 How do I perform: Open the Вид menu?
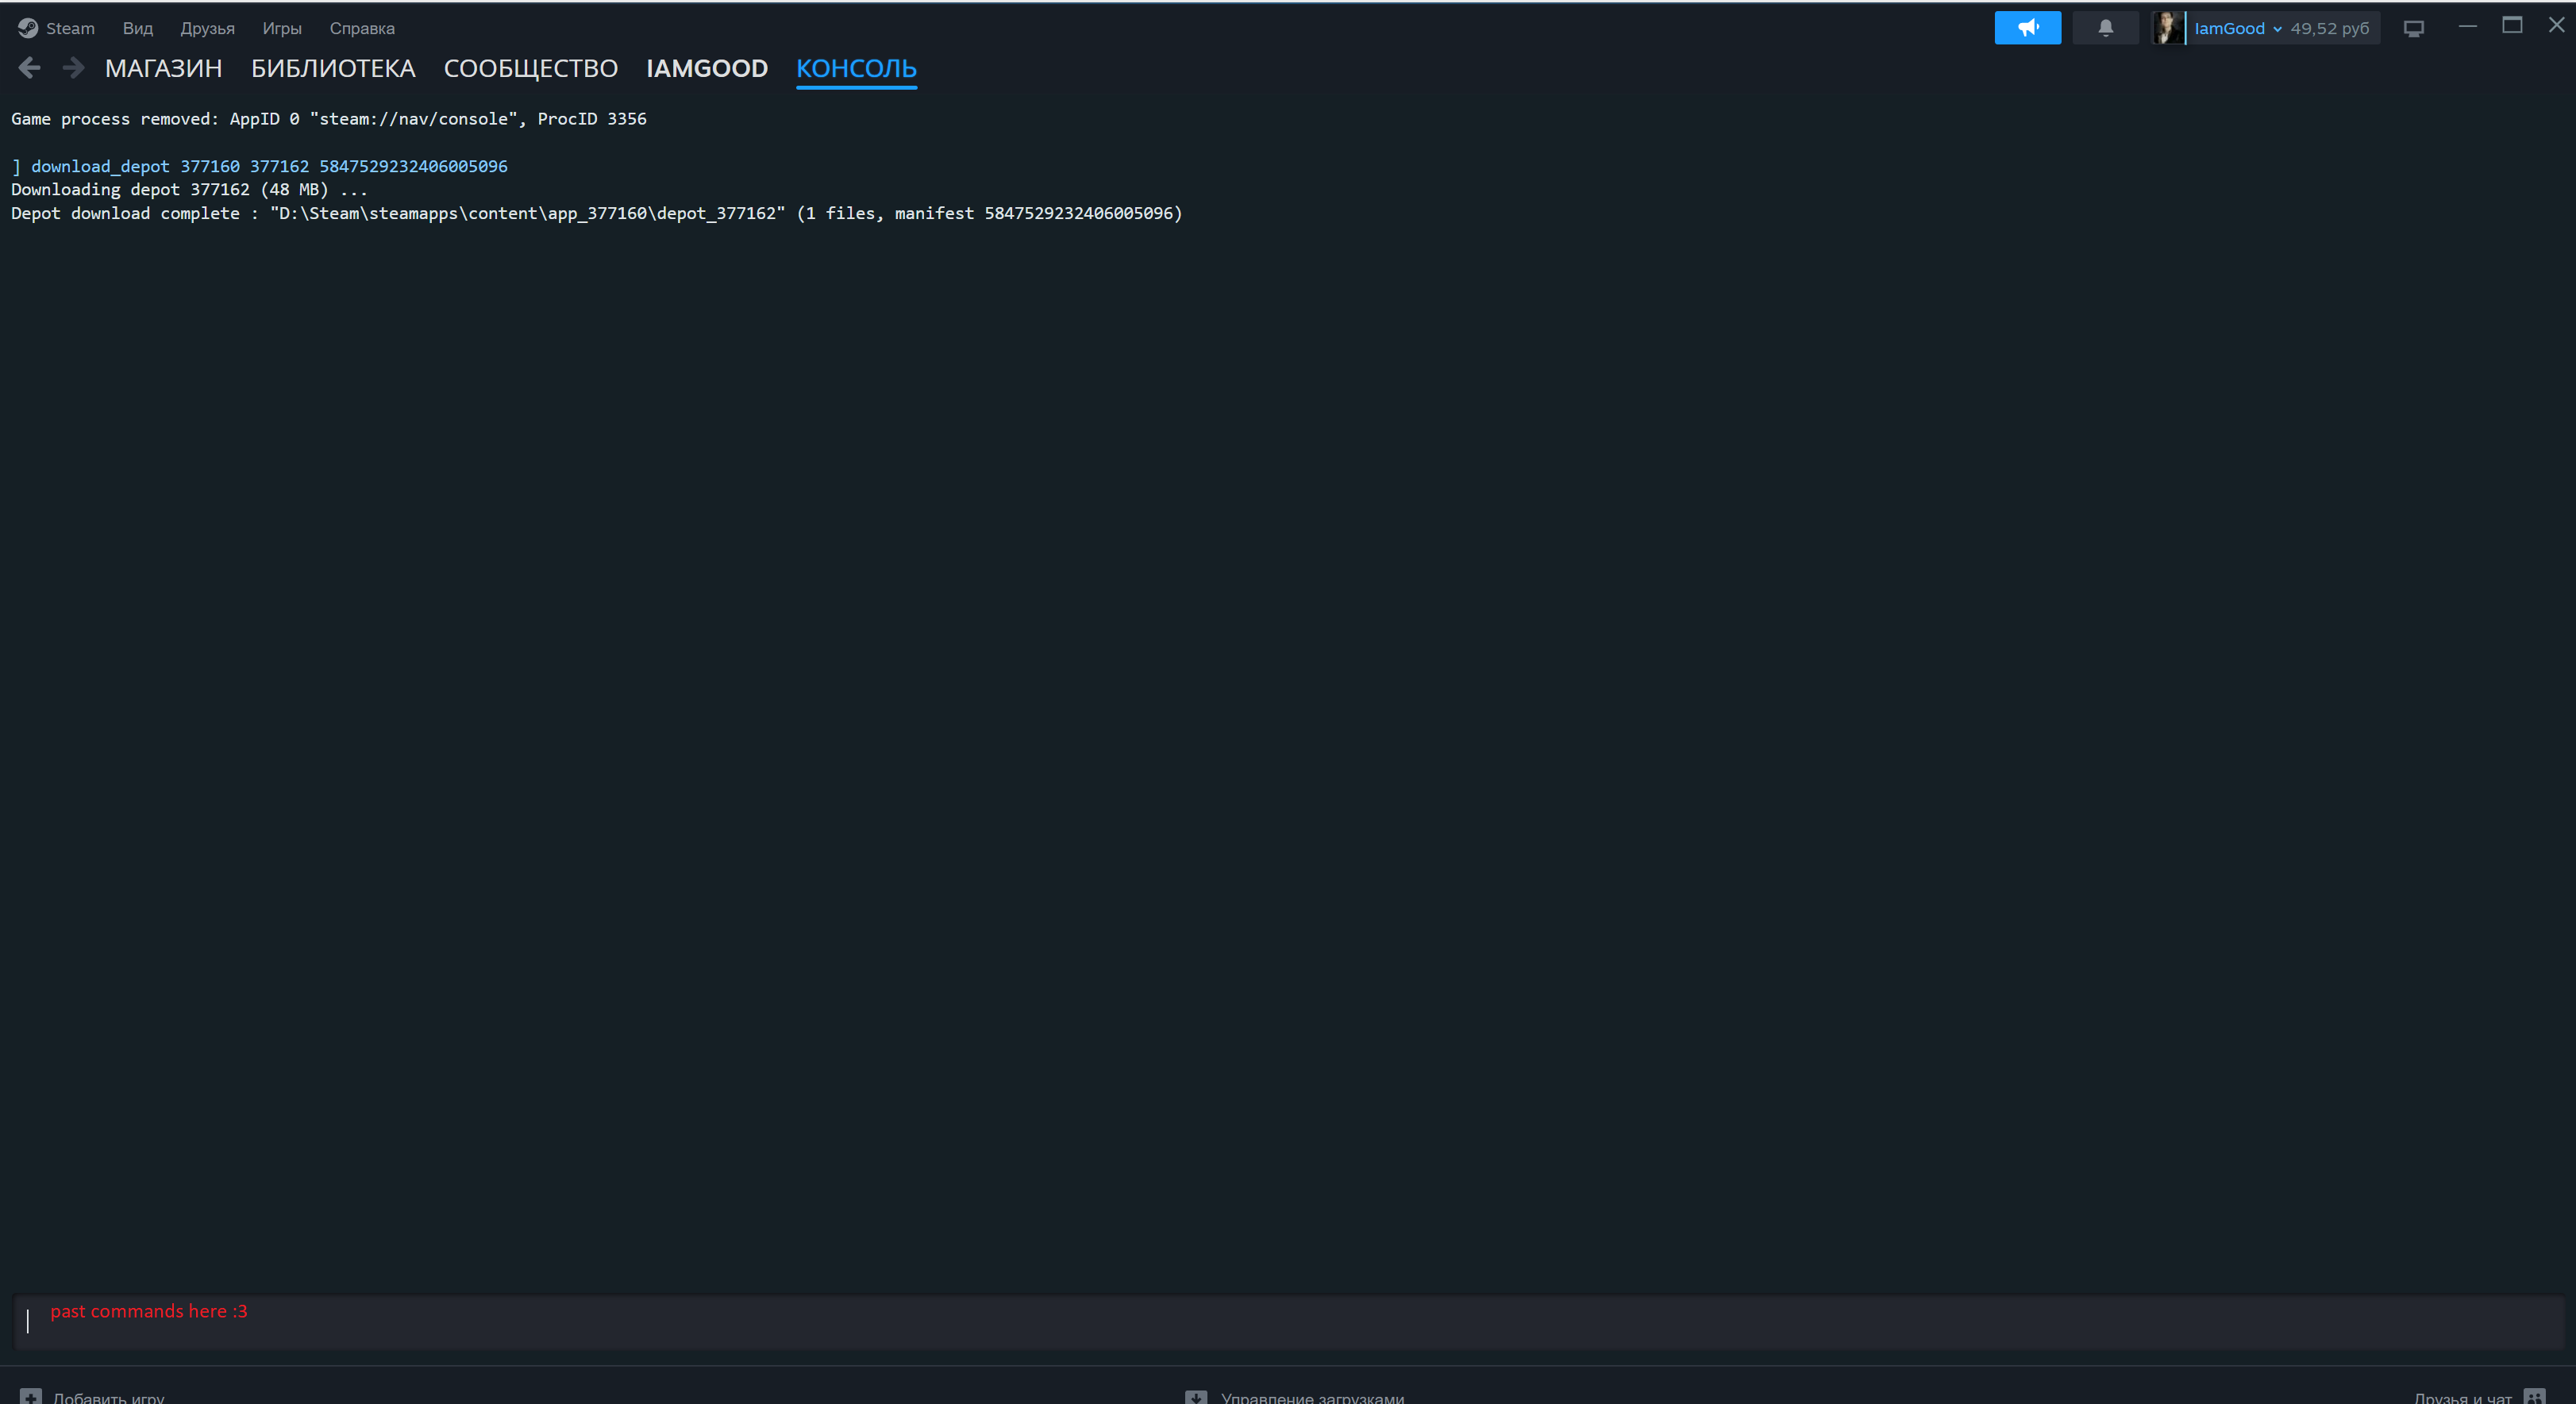pos(138,28)
